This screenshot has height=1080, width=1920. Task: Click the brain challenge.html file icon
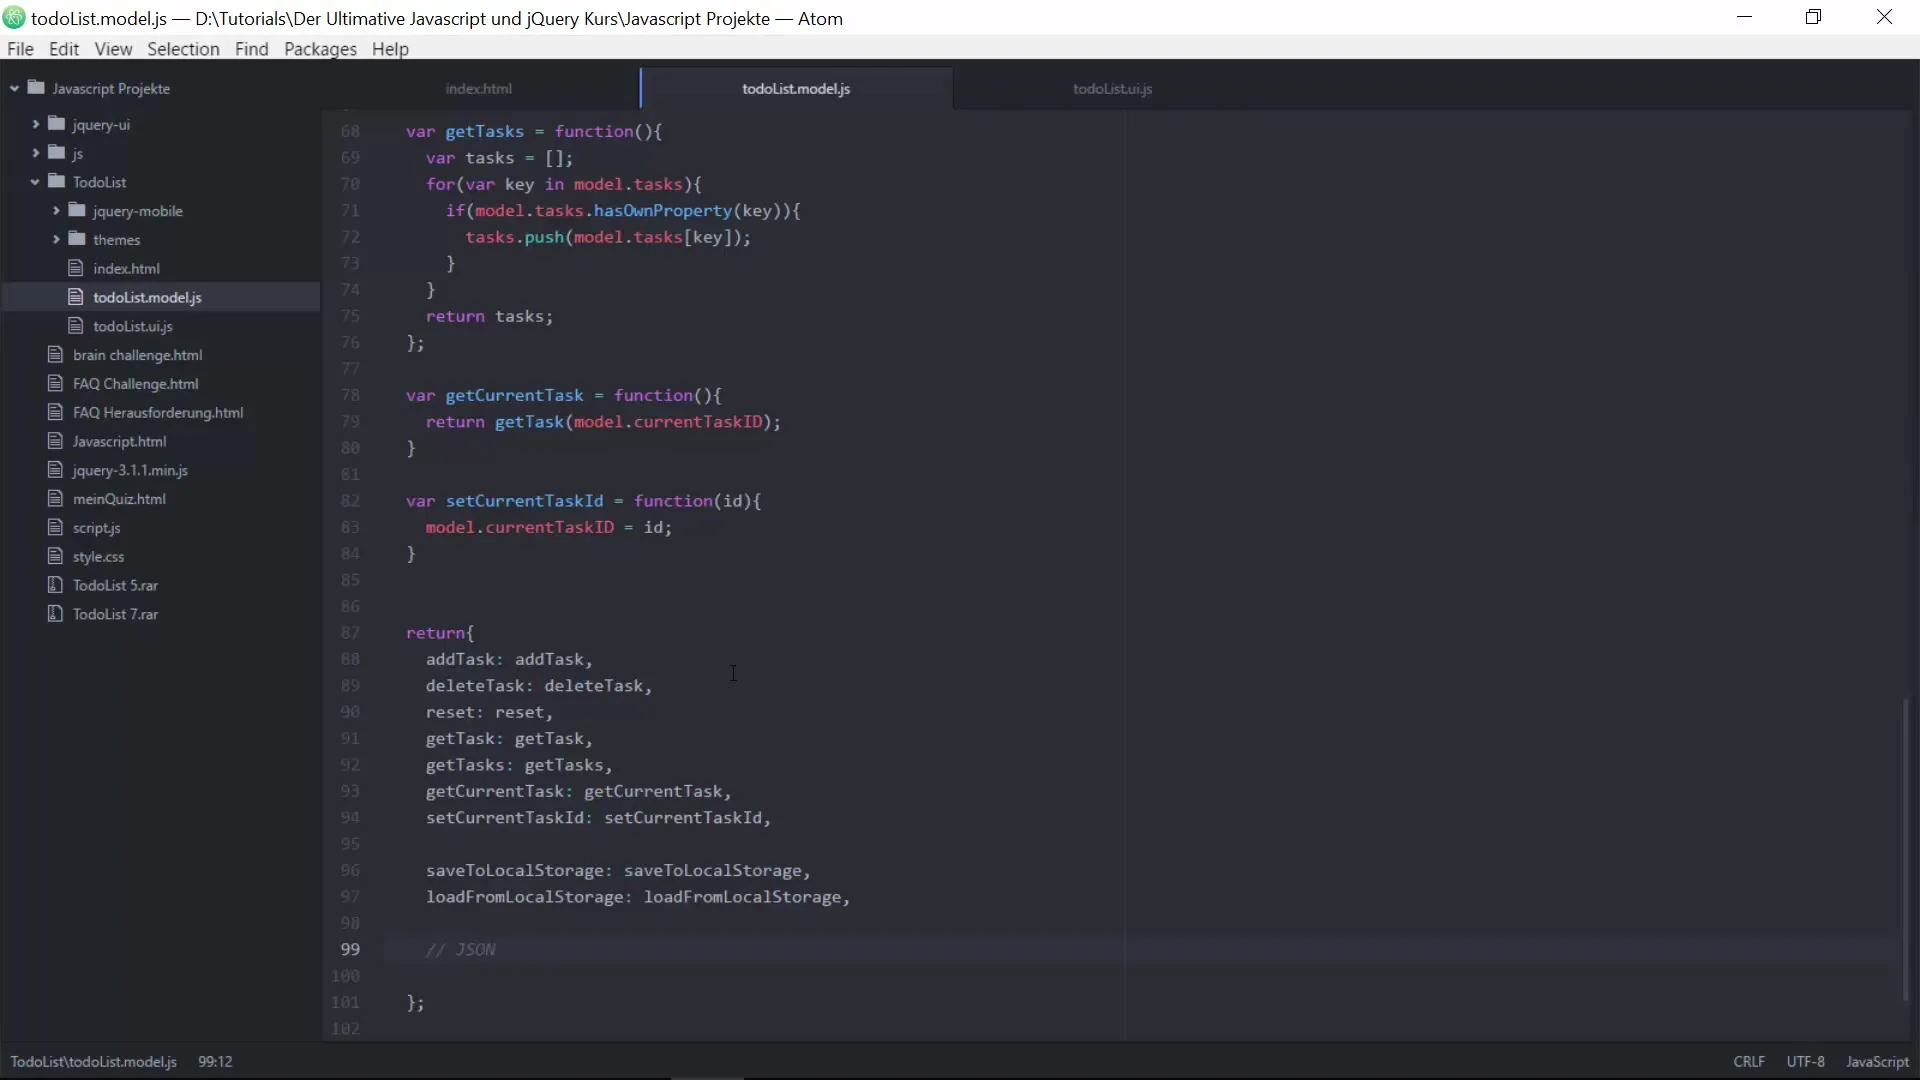coord(55,355)
